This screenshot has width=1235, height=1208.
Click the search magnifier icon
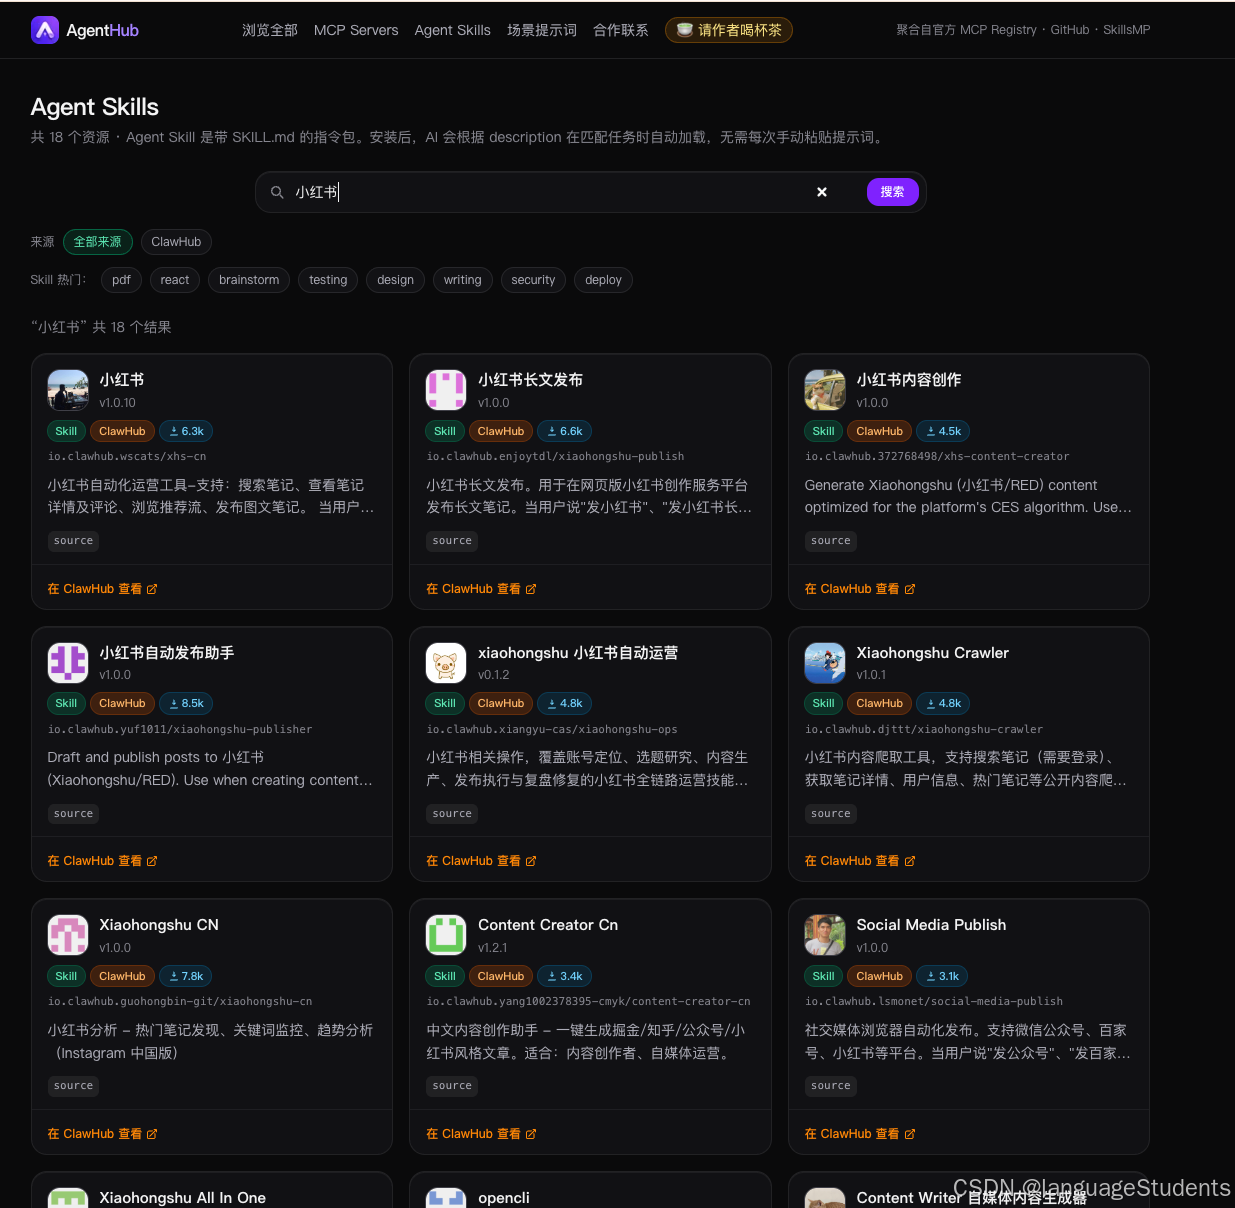tap(277, 192)
